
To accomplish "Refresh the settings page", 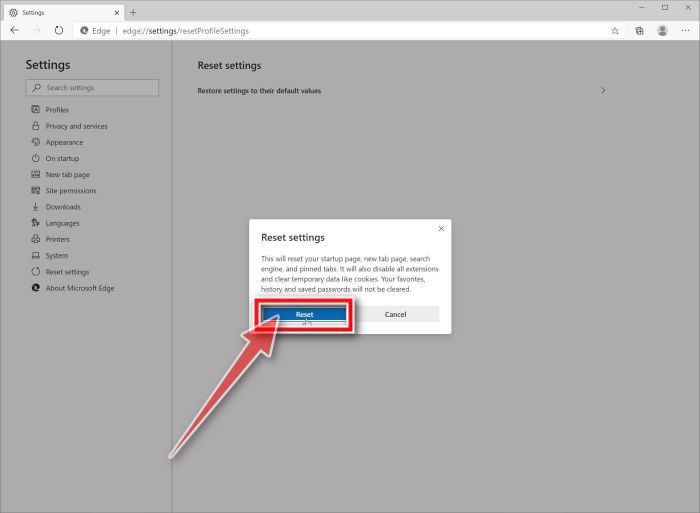I will pyautogui.click(x=58, y=30).
